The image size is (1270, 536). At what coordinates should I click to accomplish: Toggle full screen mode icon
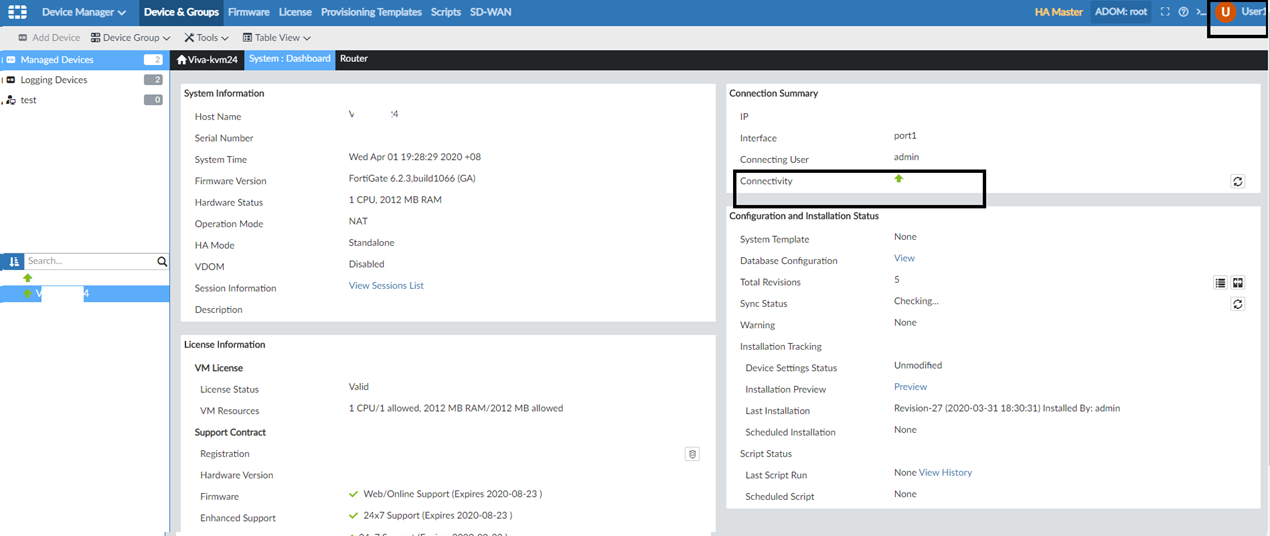pyautogui.click(x=1164, y=12)
